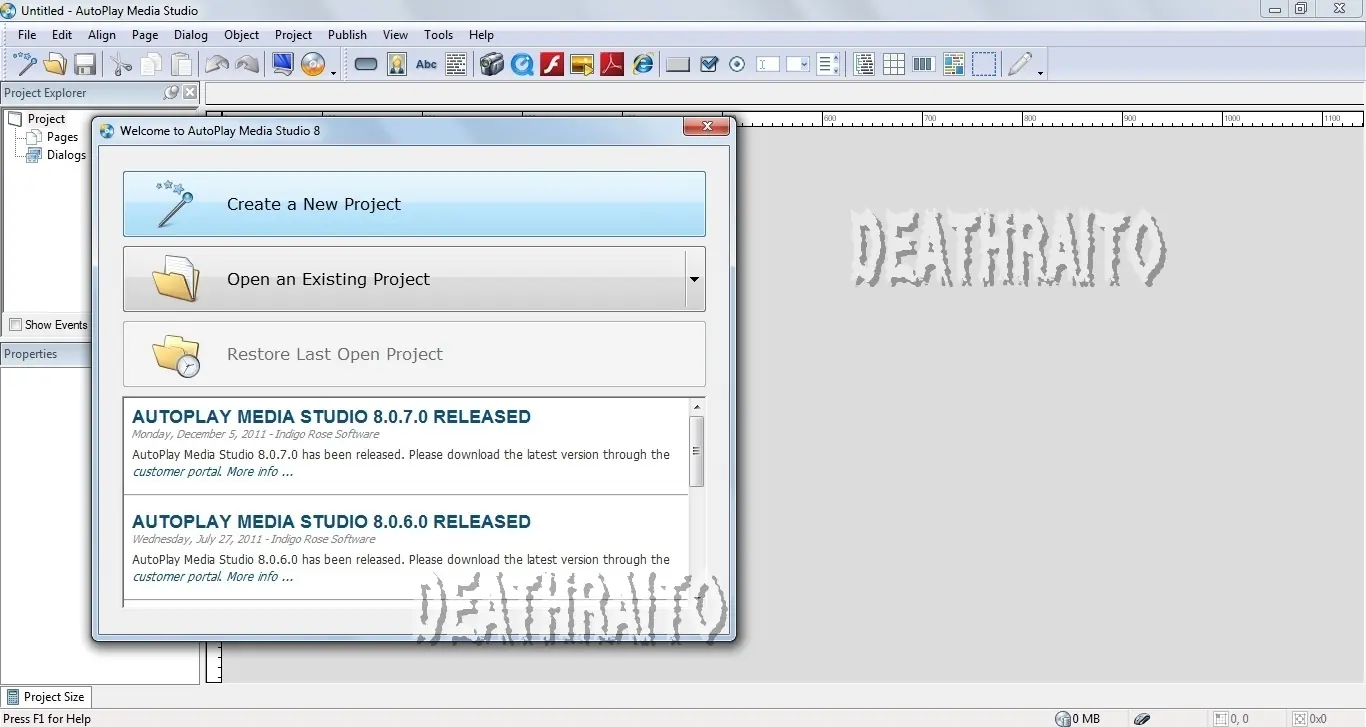Add a ListBox object from the toolbar

click(x=828, y=65)
